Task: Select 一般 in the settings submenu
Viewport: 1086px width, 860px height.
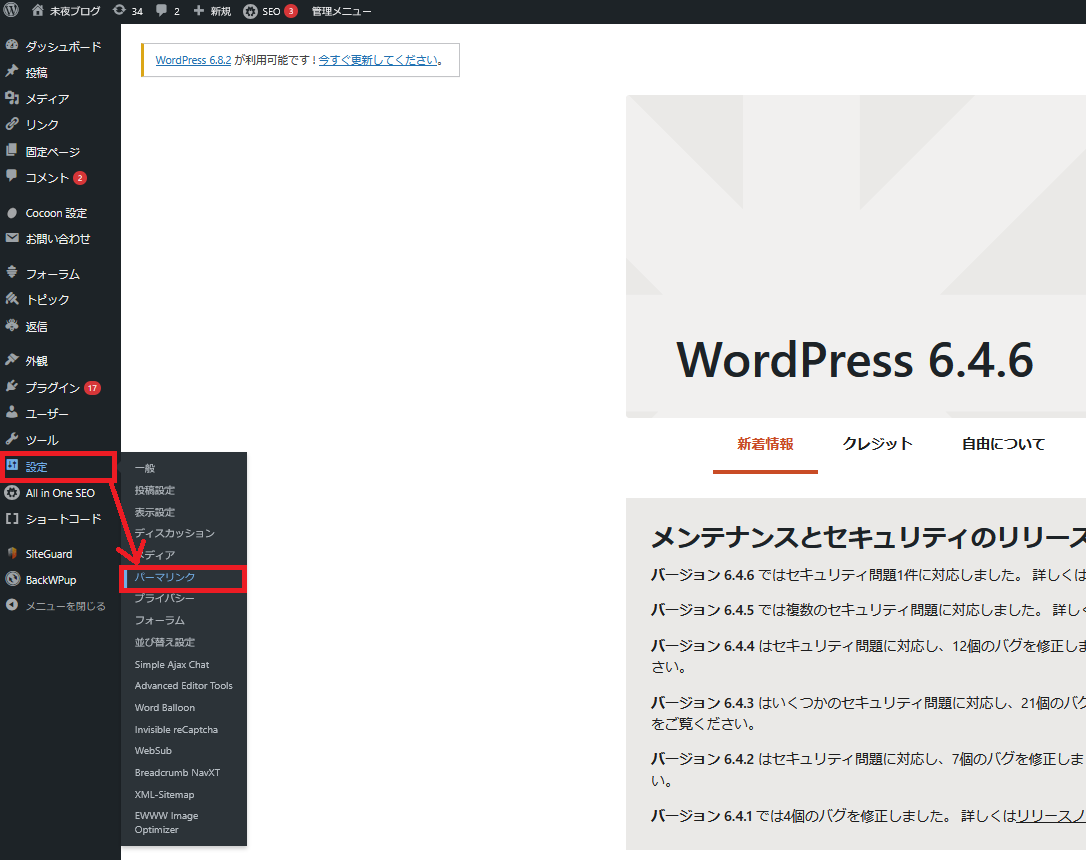Action: pos(145,468)
